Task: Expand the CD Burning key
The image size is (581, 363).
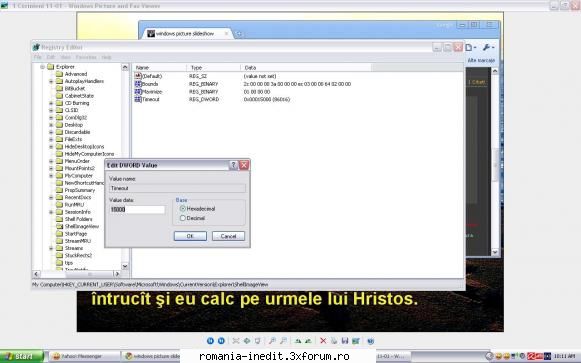Action: 51,103
